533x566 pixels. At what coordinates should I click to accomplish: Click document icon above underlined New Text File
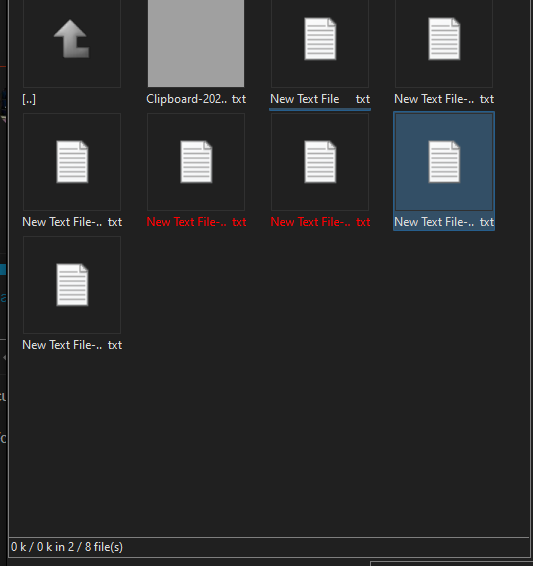pos(320,39)
